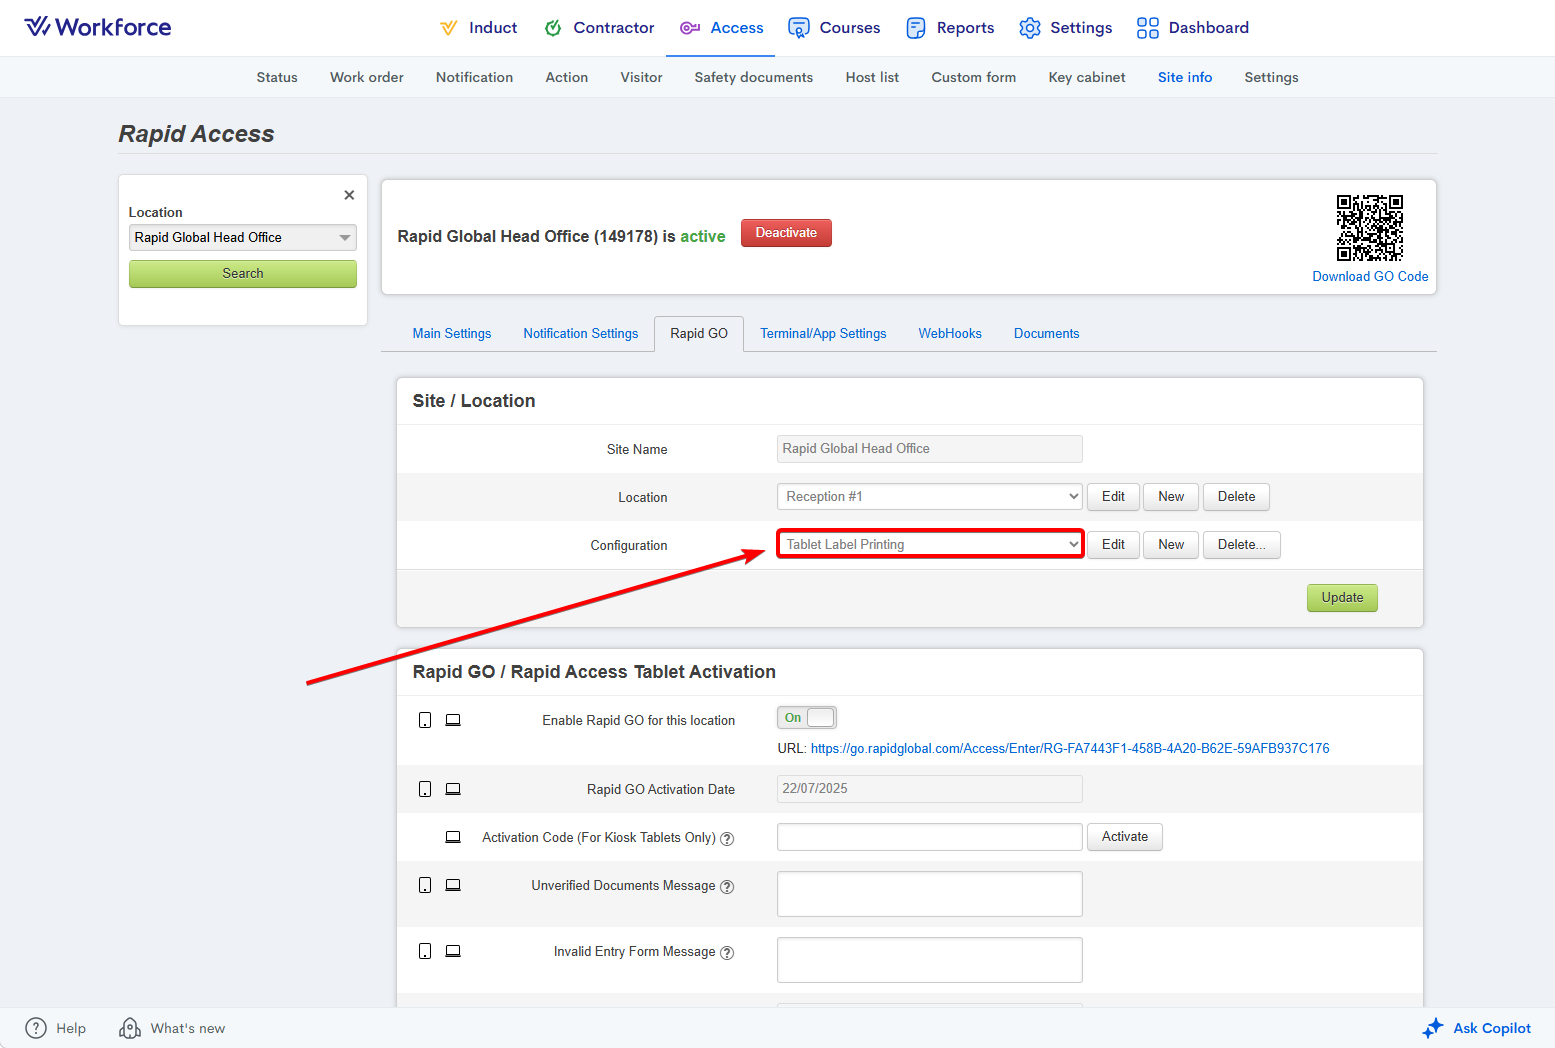1555x1048 pixels.
Task: Click tablet icon in Invalid Entry Form Message row
Action: point(425,951)
